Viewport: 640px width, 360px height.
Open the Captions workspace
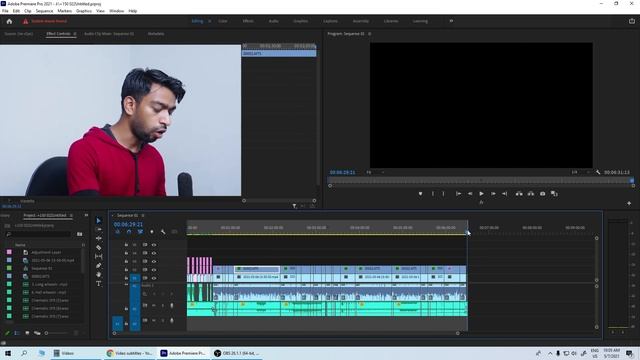point(331,21)
